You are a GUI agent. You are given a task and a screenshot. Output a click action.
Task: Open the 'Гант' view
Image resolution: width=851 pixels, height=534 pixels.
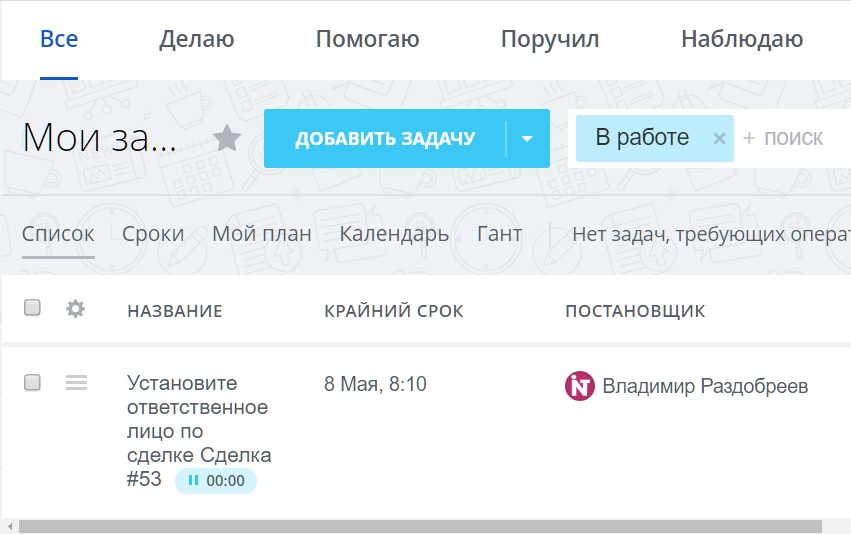pyautogui.click(x=499, y=234)
